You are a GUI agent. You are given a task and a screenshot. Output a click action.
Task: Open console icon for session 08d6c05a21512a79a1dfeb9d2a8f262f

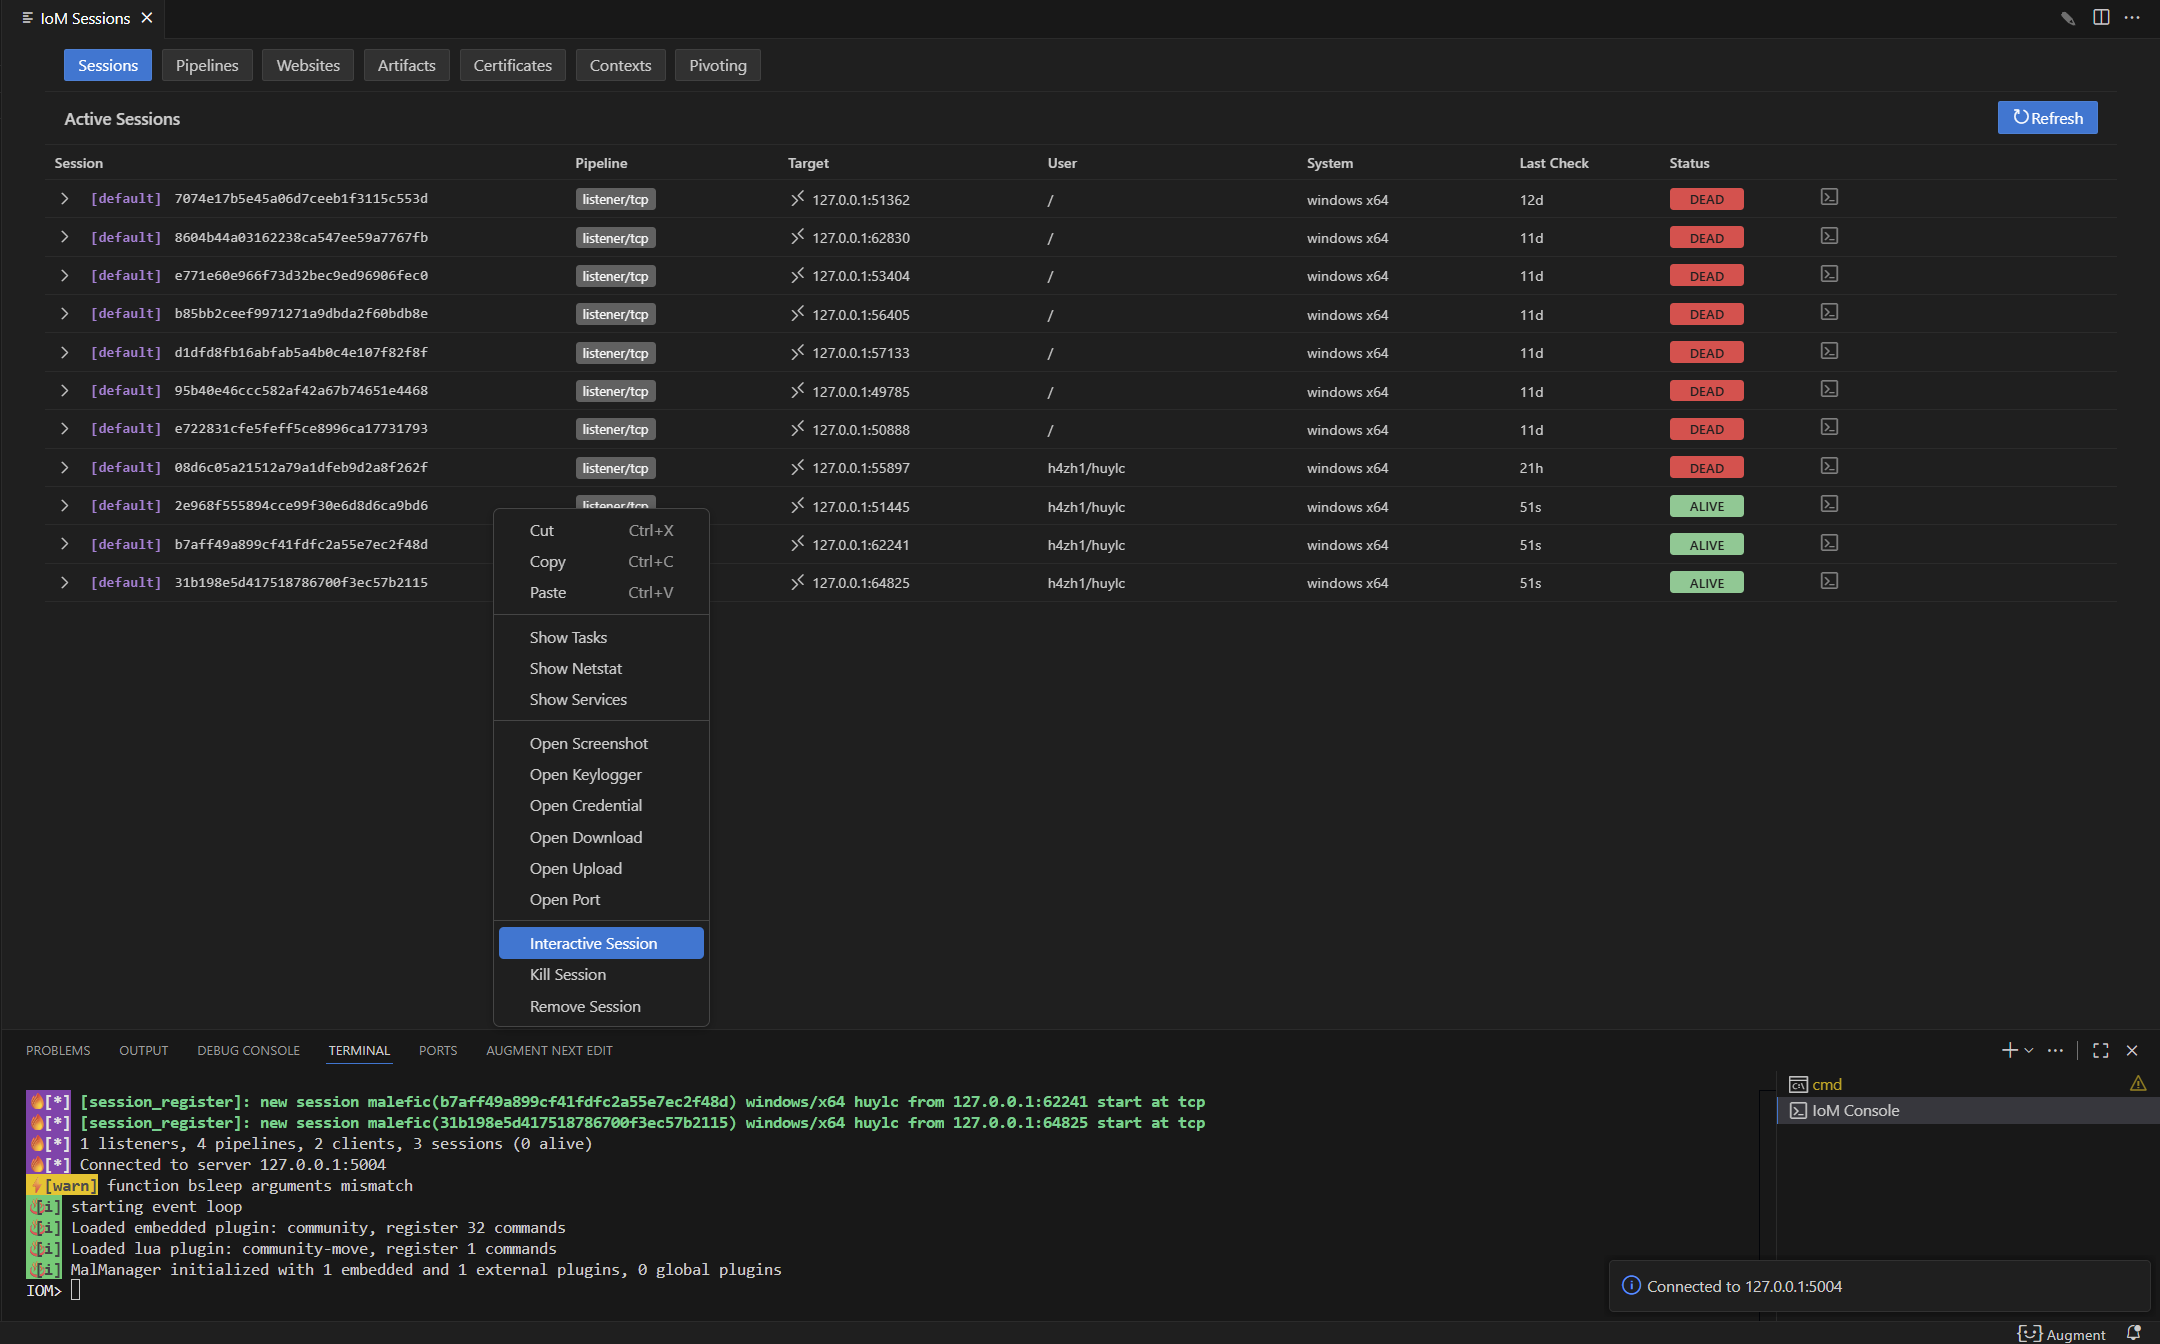pos(1829,466)
